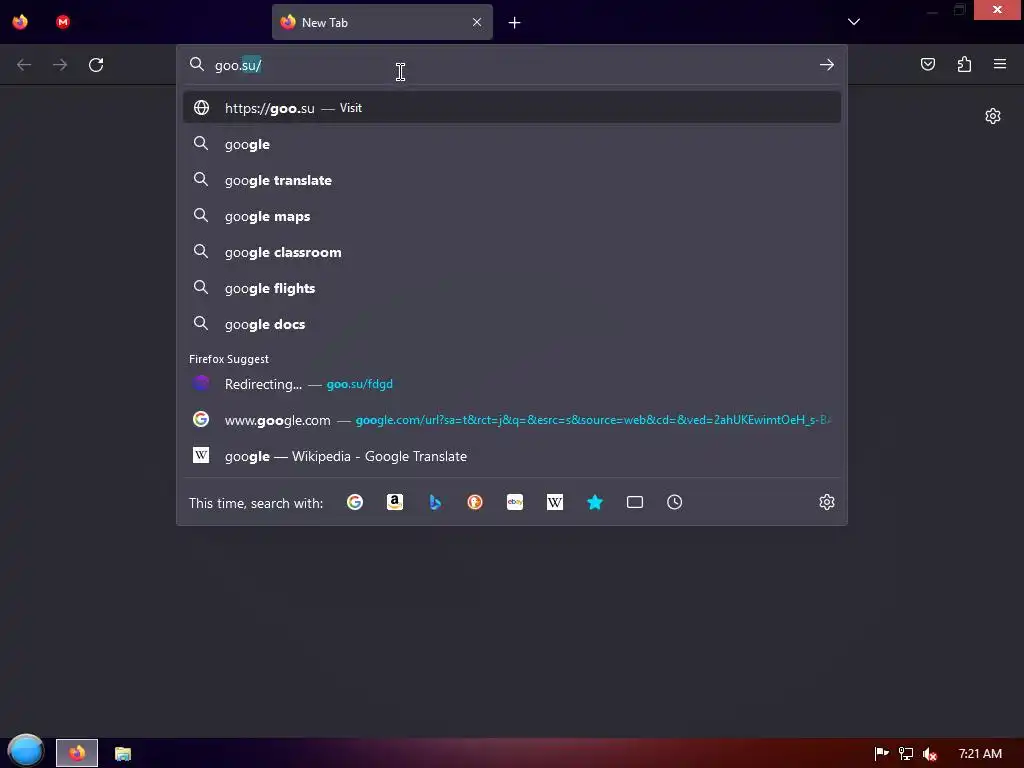
Task: Open network status tray icon
Action: (906, 754)
